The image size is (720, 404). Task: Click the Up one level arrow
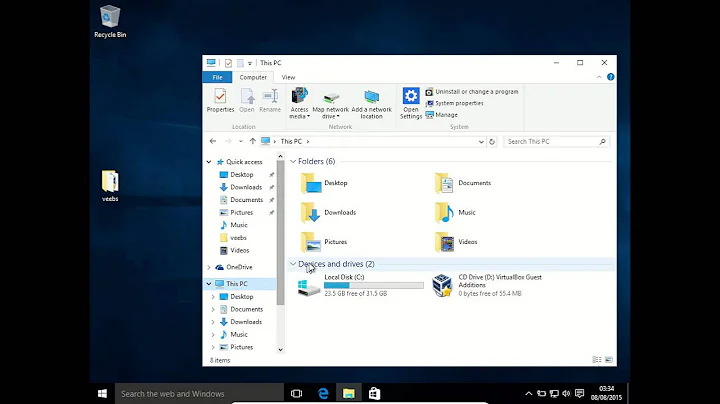click(253, 141)
